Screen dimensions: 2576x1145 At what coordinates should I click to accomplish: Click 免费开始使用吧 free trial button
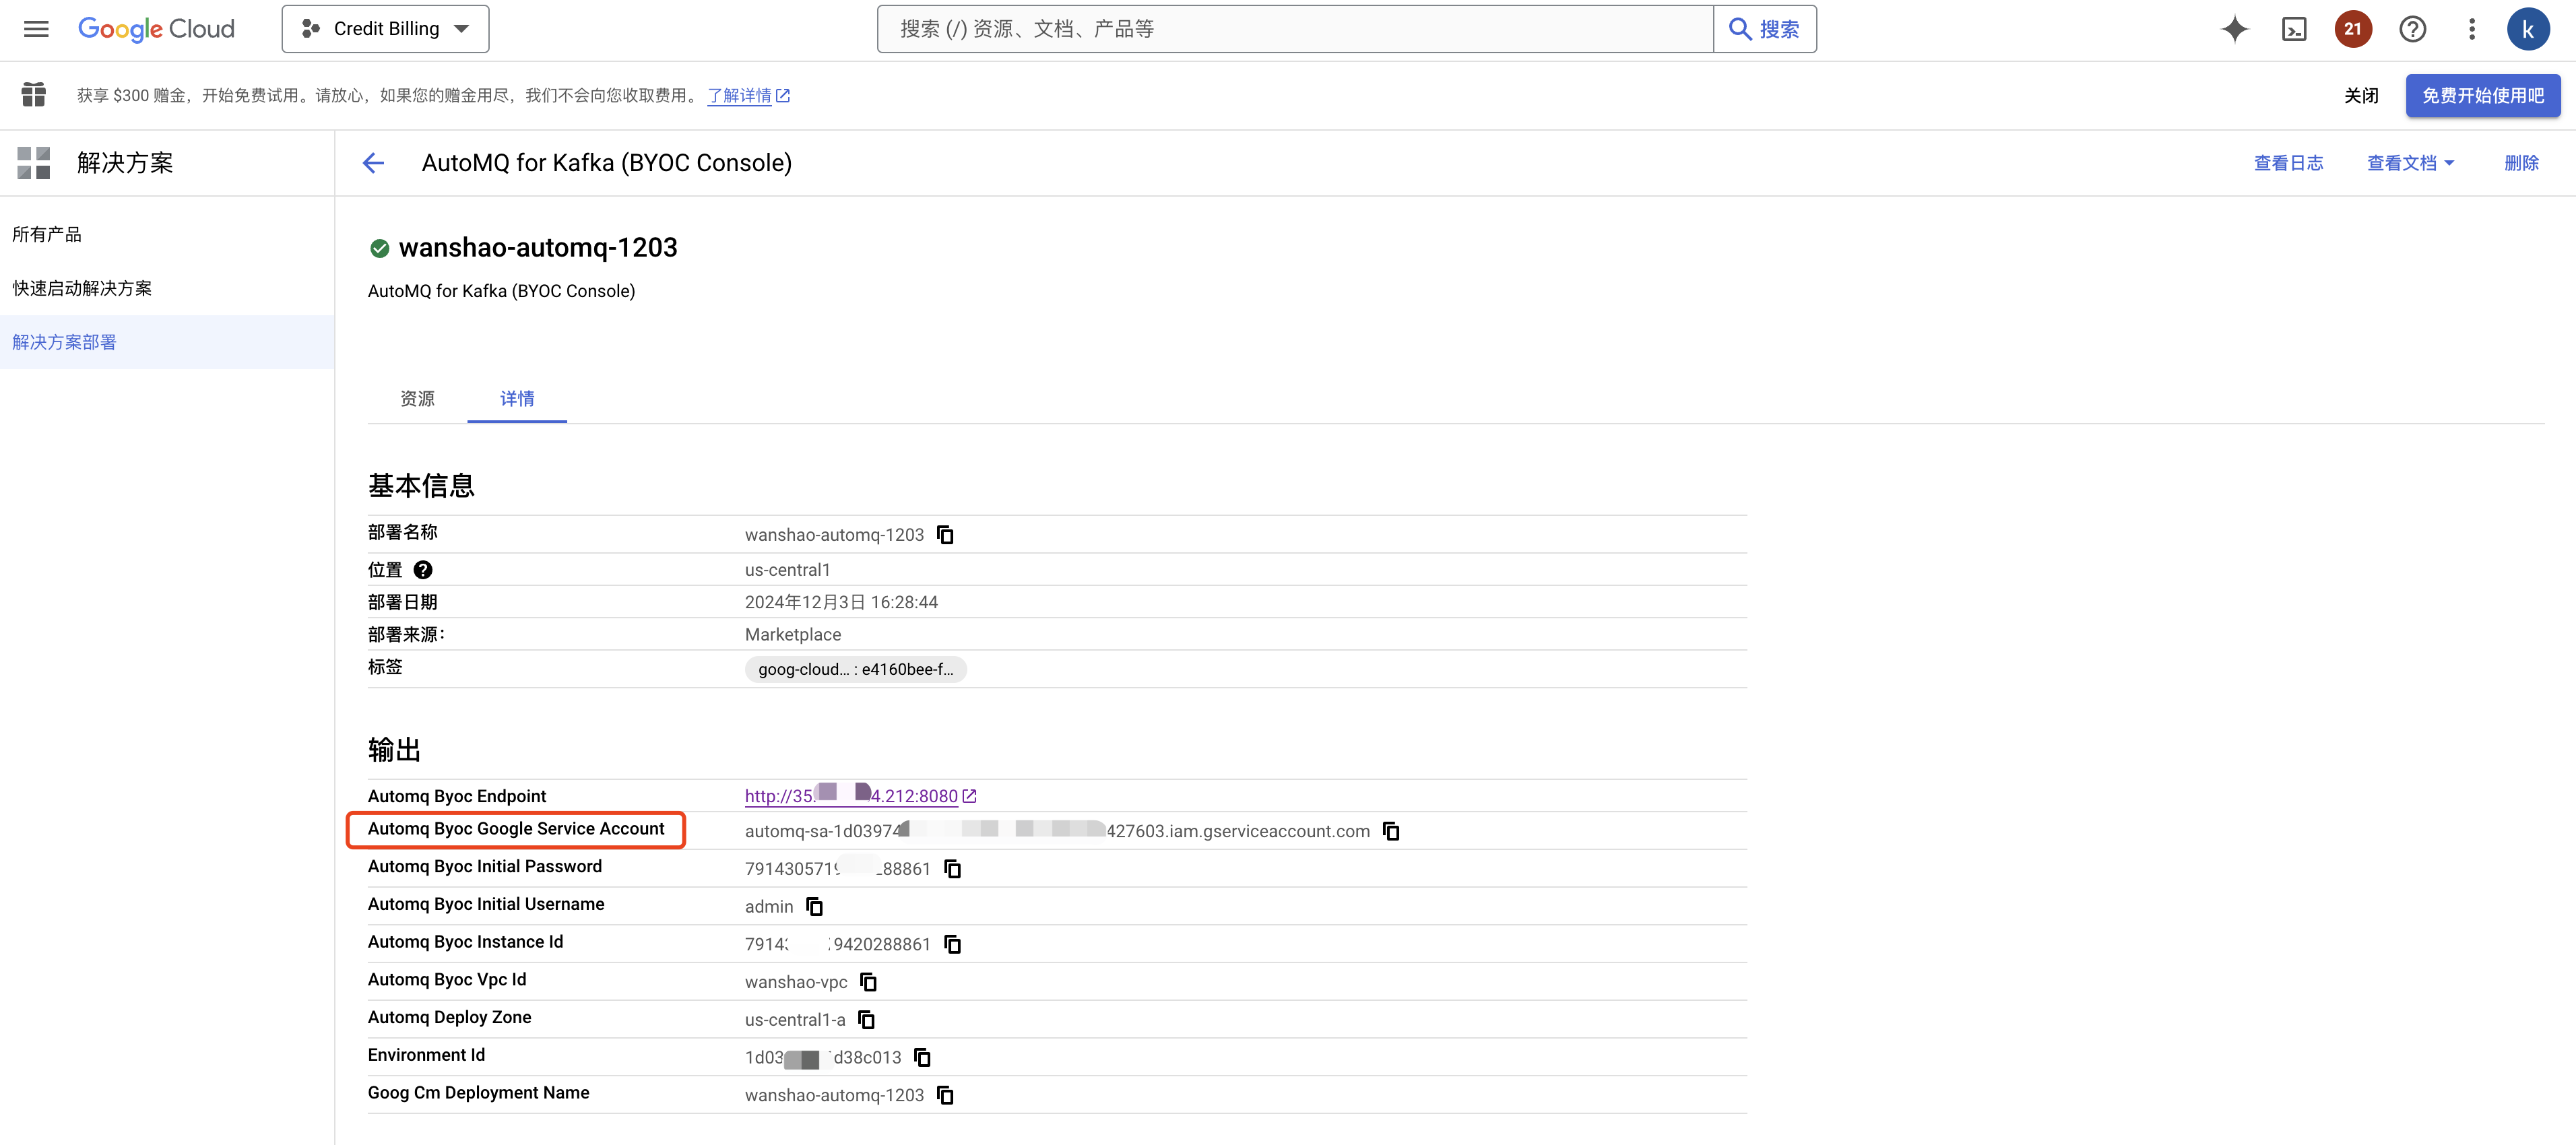pos(2482,96)
